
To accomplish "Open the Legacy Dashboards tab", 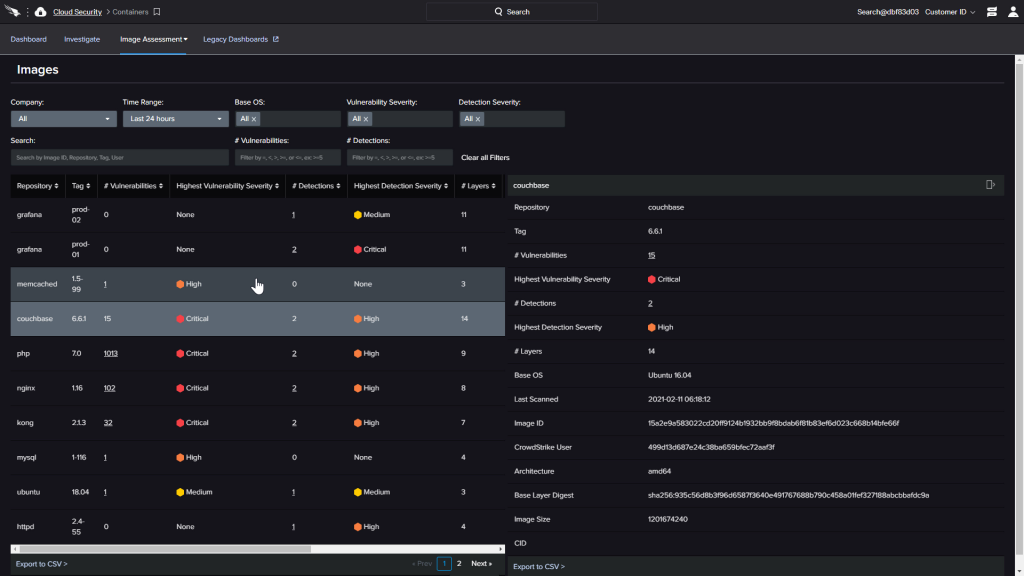I will pyautogui.click(x=236, y=39).
